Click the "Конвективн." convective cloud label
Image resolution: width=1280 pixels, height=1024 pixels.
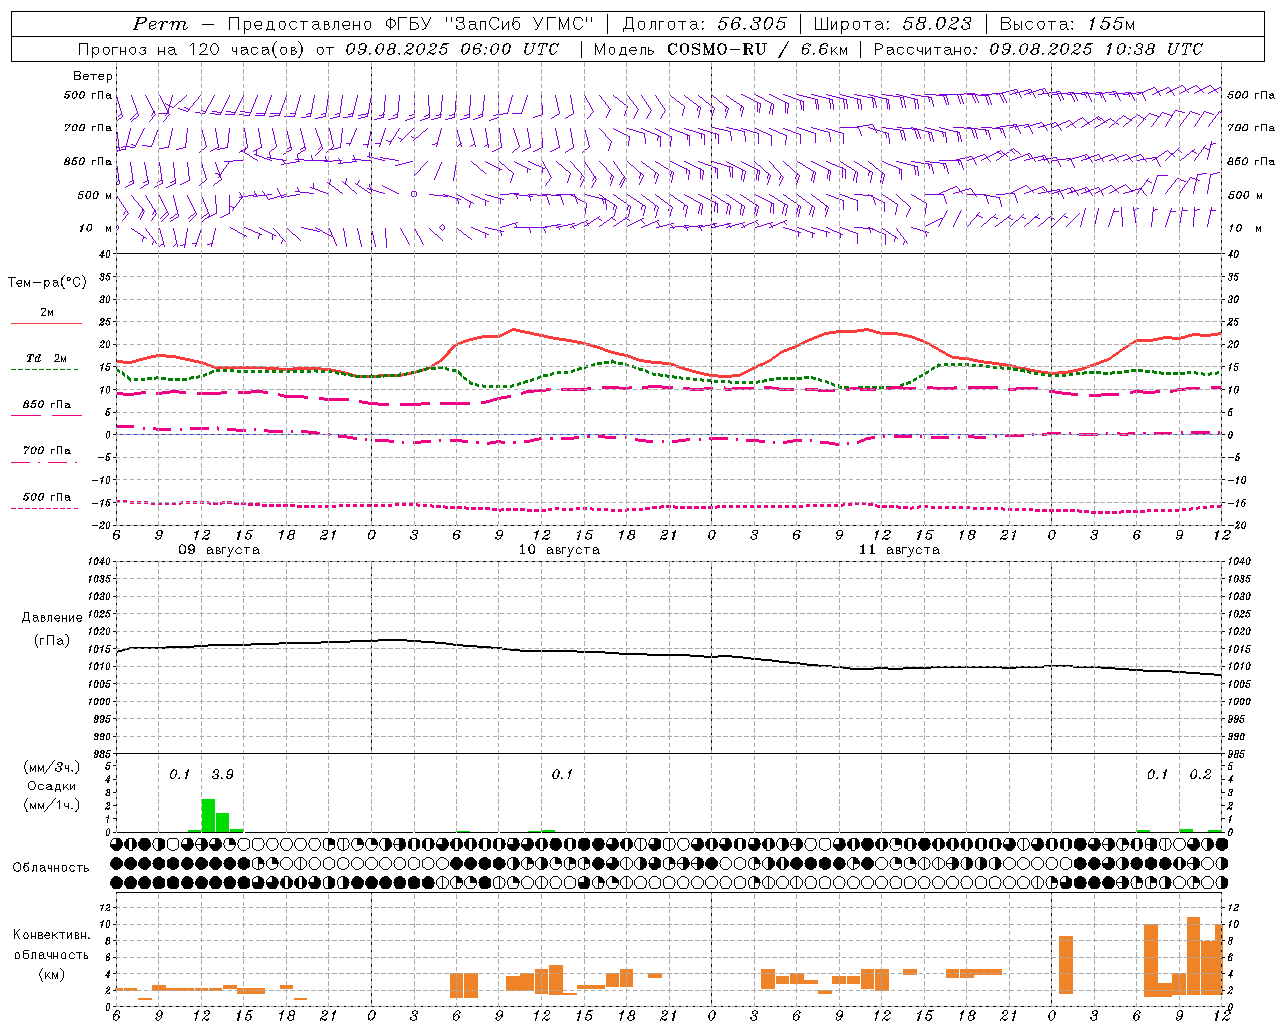point(51,935)
